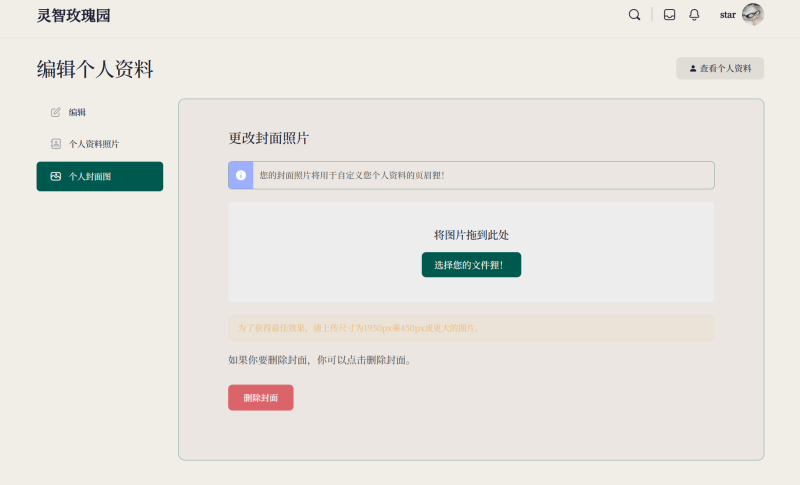Open the notifications bell icon
The width and height of the screenshot is (800, 485).
[x=694, y=15]
